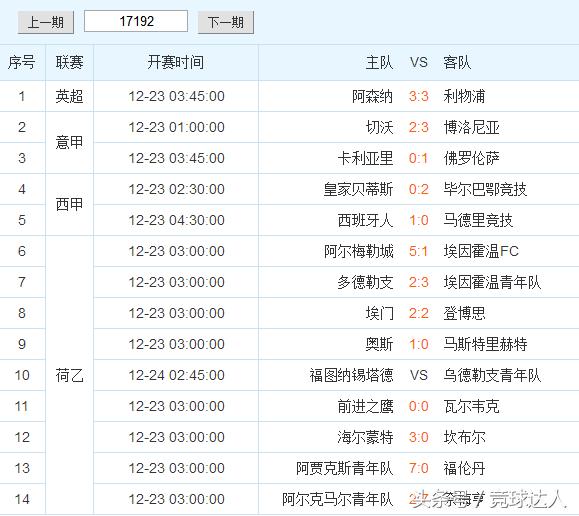Click the 荷乙 league cell
The height and width of the screenshot is (516, 579).
tap(69, 376)
